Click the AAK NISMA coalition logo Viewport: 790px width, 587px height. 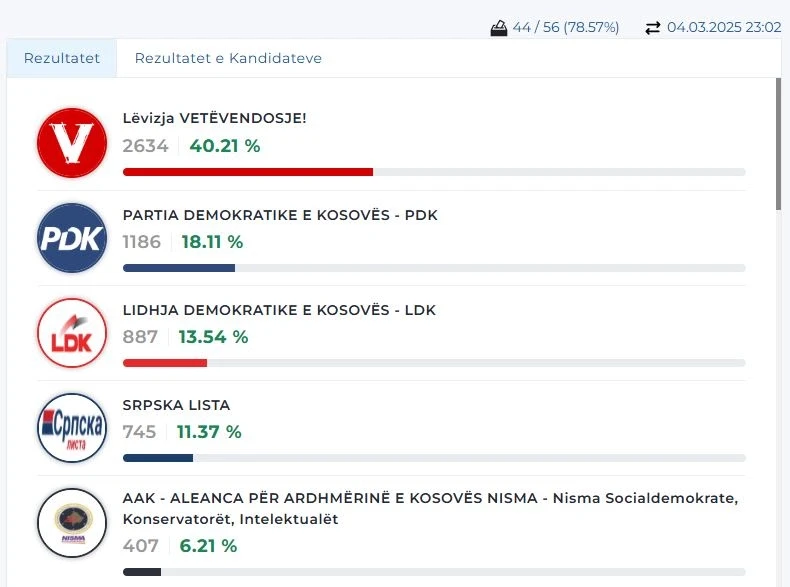click(x=71, y=523)
